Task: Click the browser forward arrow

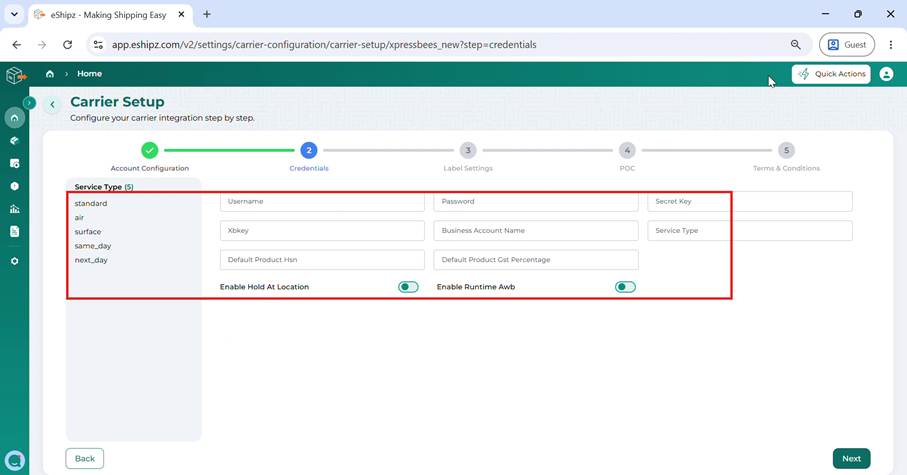Action: click(42, 45)
